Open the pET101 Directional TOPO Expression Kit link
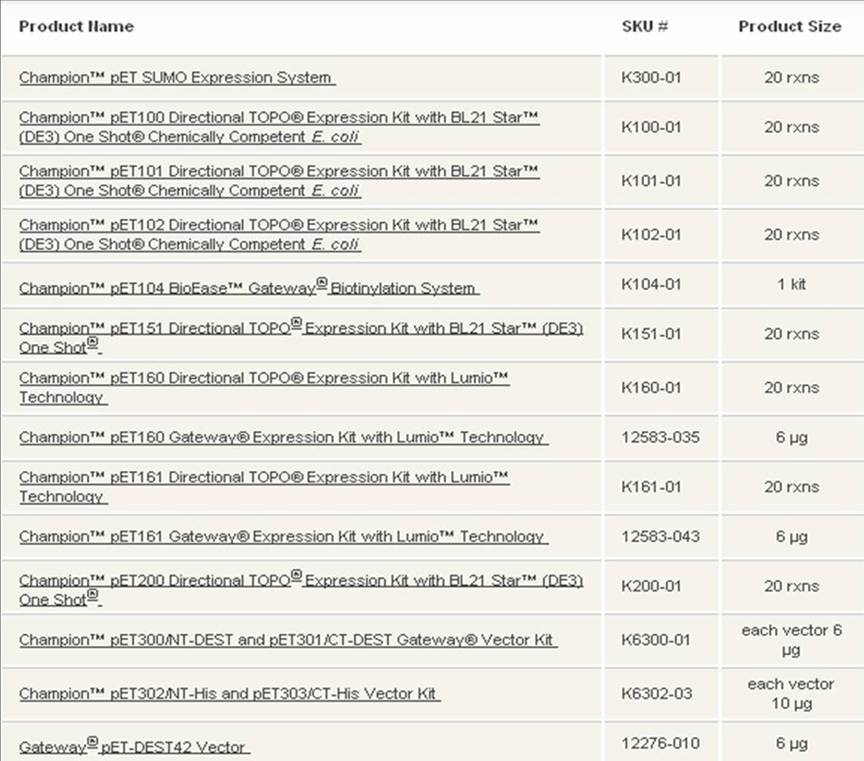This screenshot has width=864, height=761. click(x=279, y=172)
